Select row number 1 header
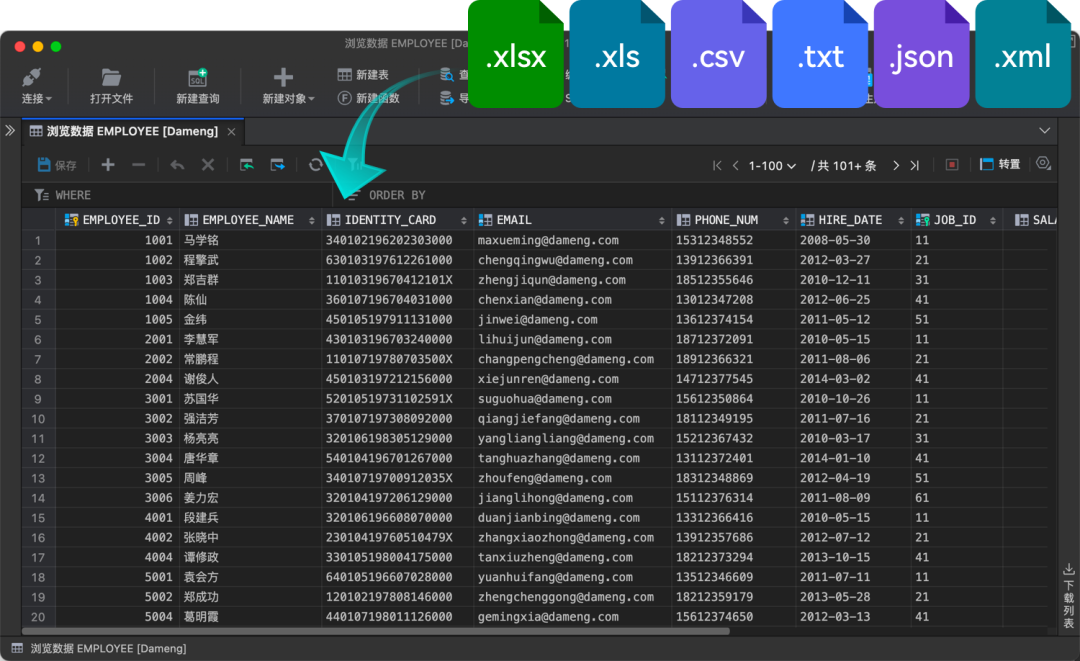 pos(38,240)
